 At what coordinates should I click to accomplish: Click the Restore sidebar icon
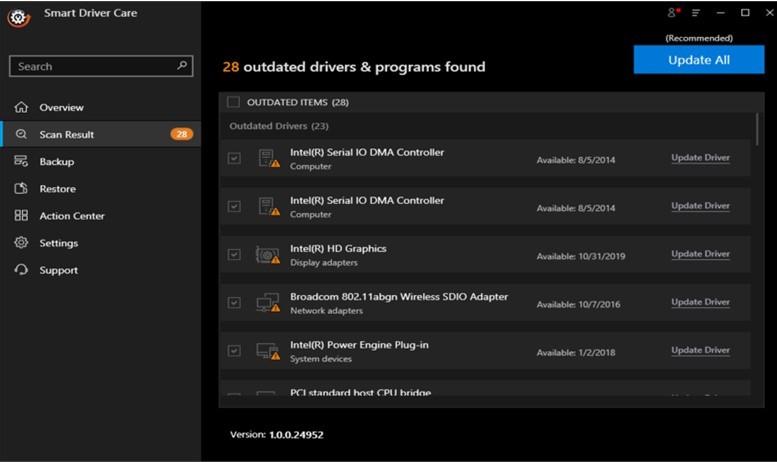21,188
